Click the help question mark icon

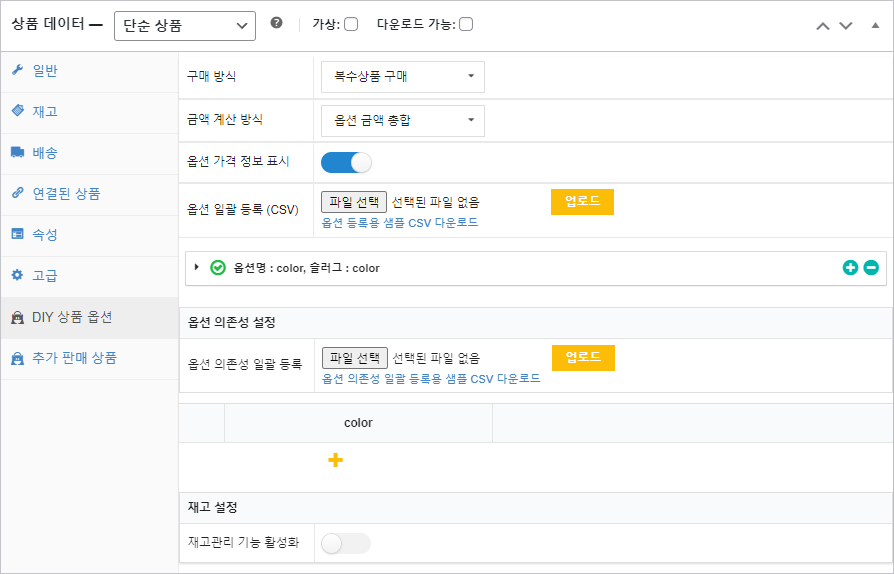[x=277, y=24]
